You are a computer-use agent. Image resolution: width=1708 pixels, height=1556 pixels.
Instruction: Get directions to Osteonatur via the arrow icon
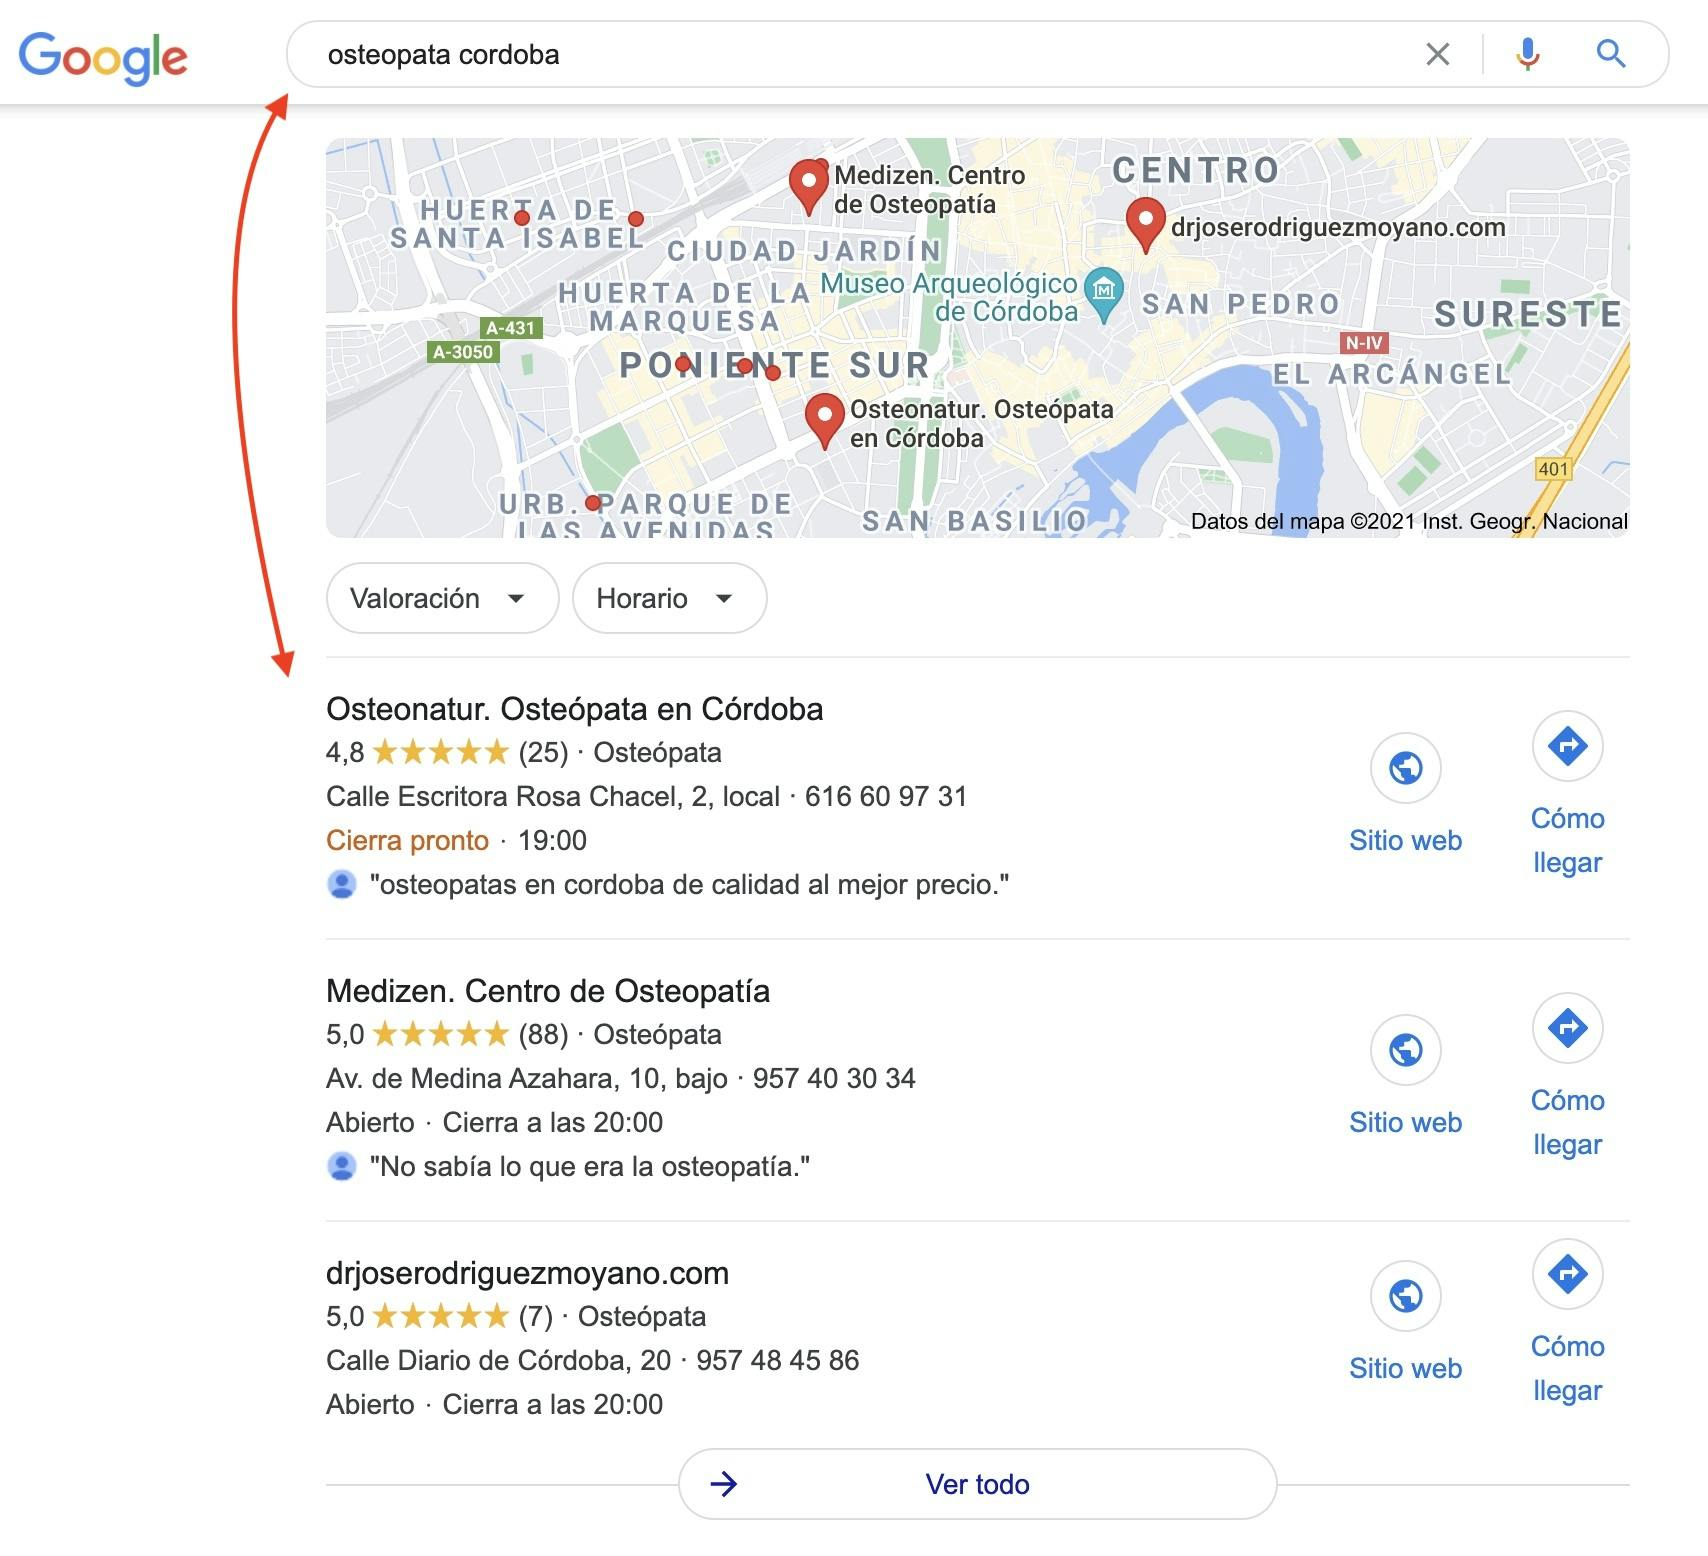pos(1567,746)
